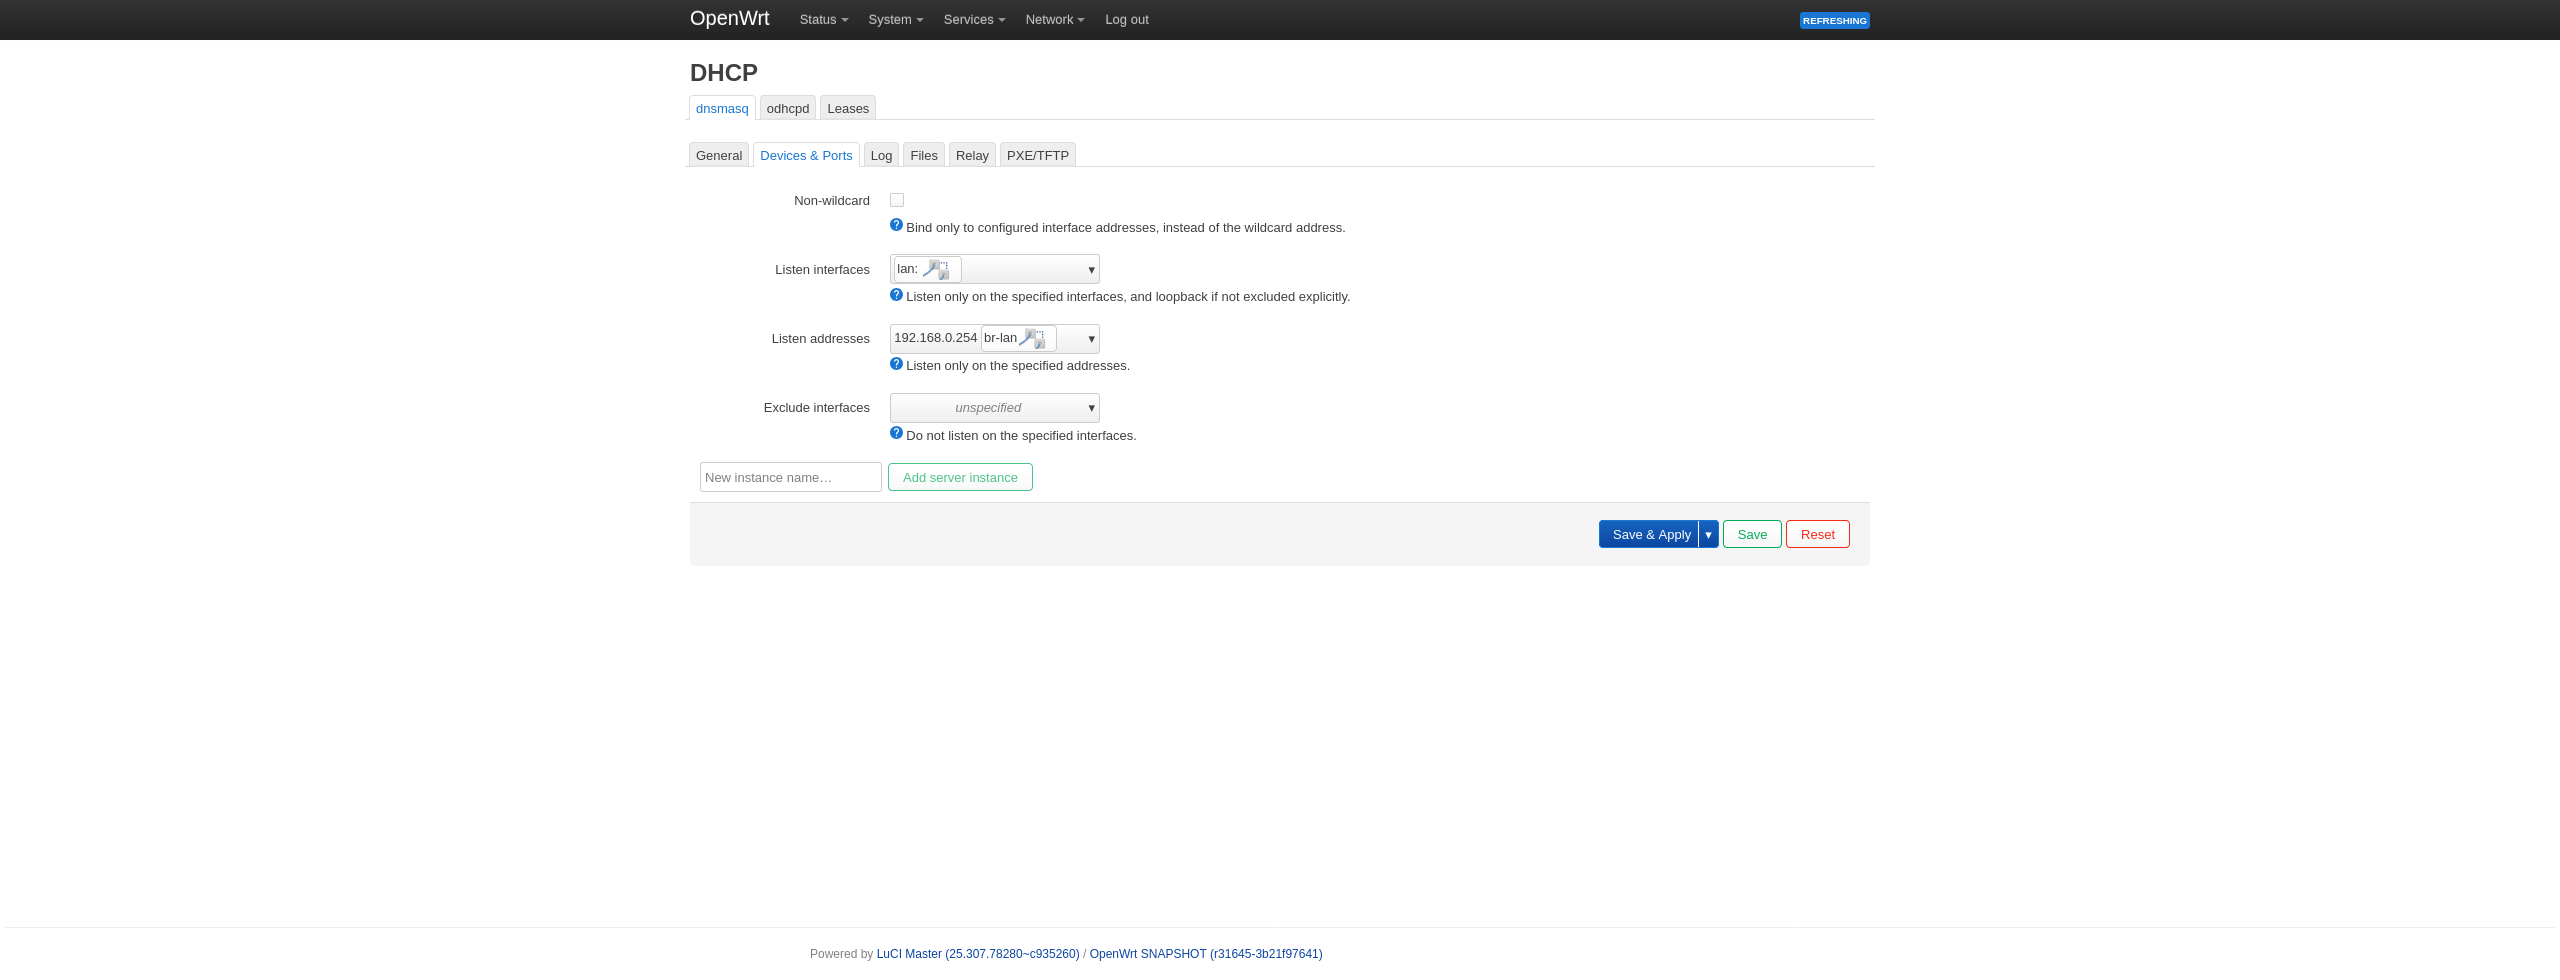Image resolution: width=2560 pixels, height=980 pixels.
Task: Open the LuCI Master footer link
Action: click(978, 954)
